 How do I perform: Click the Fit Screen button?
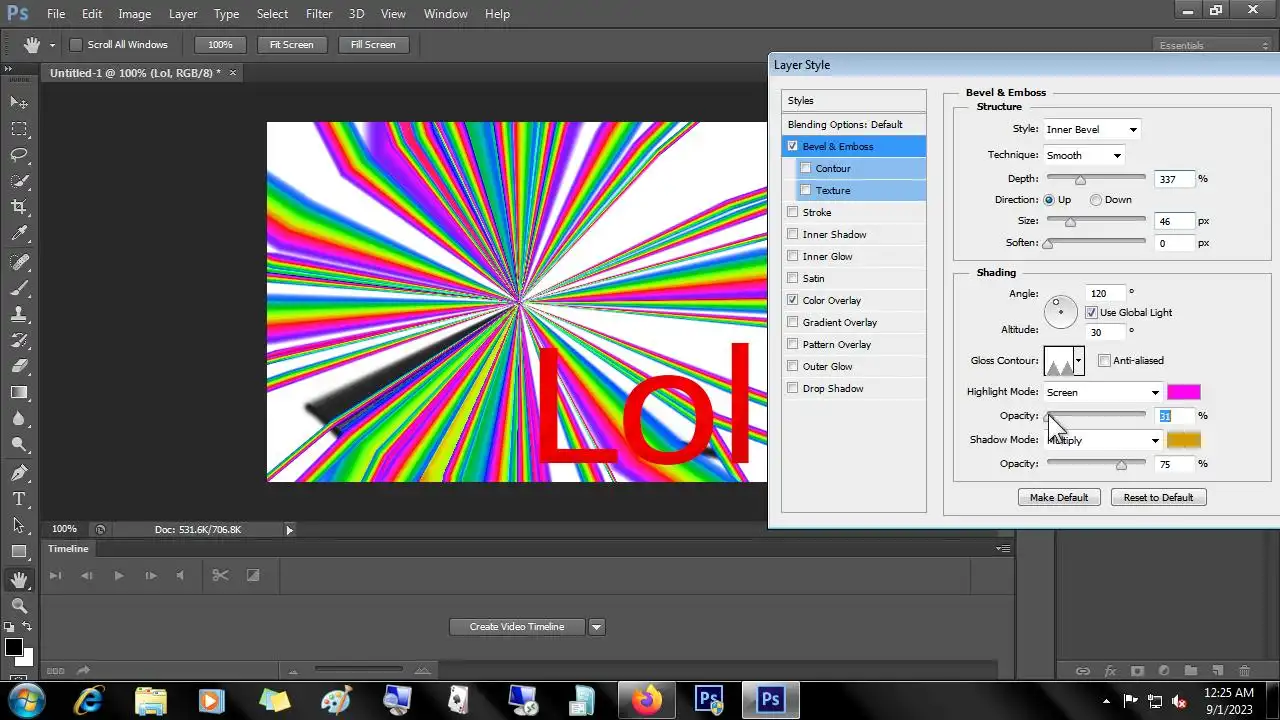coord(291,44)
